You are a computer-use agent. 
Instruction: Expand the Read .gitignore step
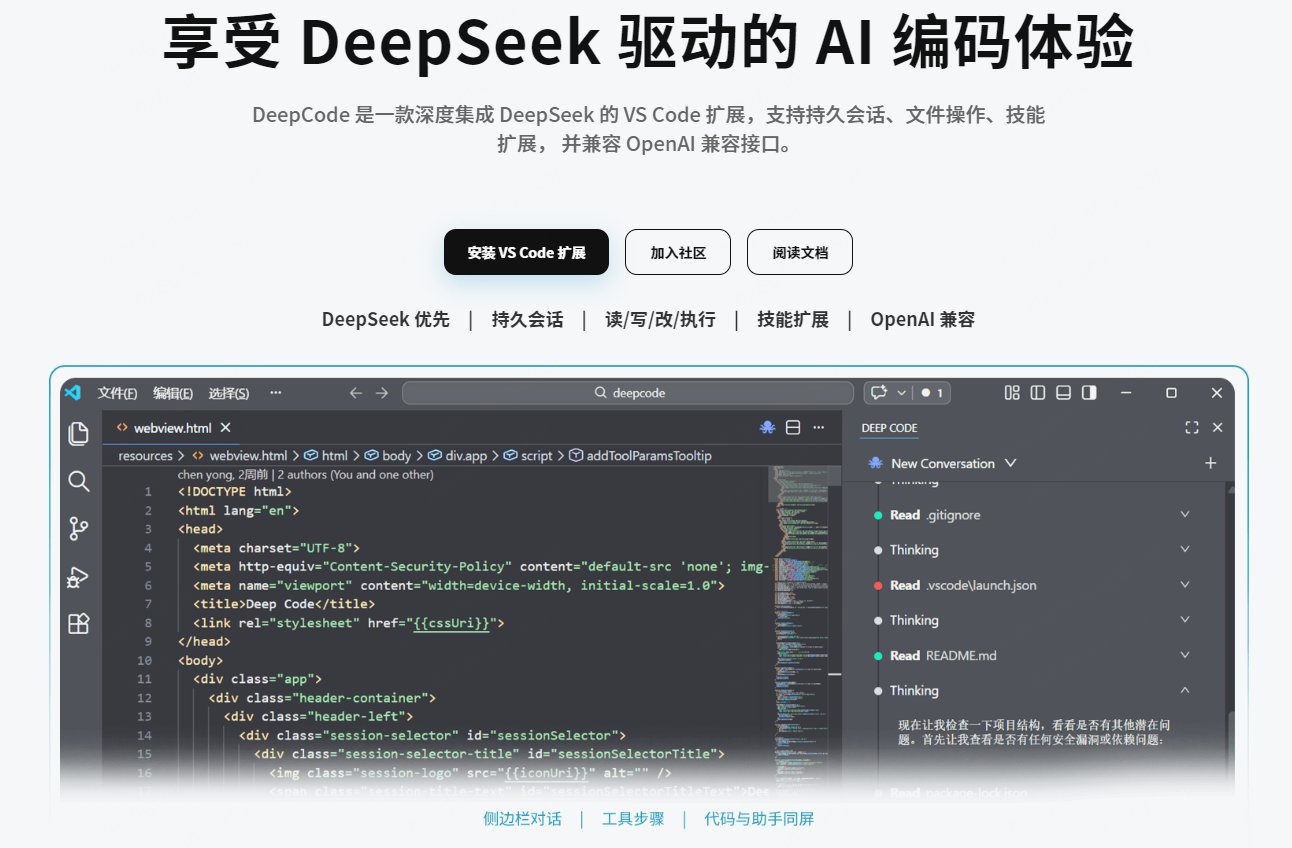(x=1185, y=515)
